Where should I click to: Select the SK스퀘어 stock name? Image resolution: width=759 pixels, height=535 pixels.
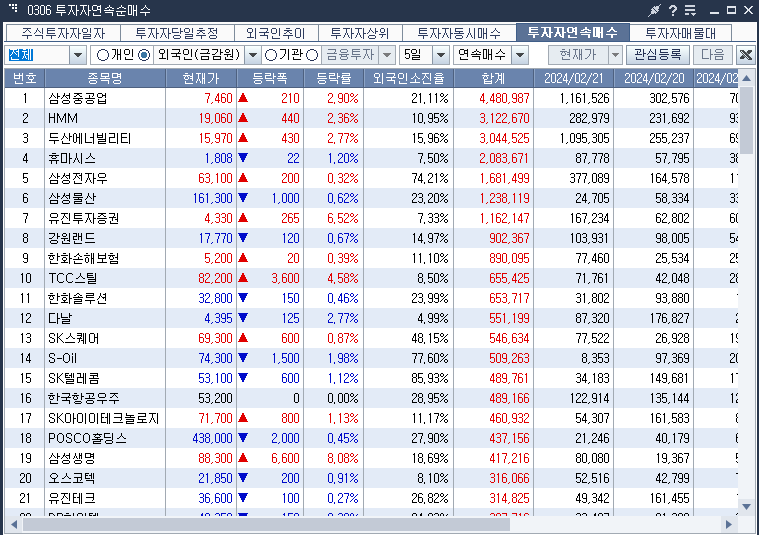click(x=74, y=338)
